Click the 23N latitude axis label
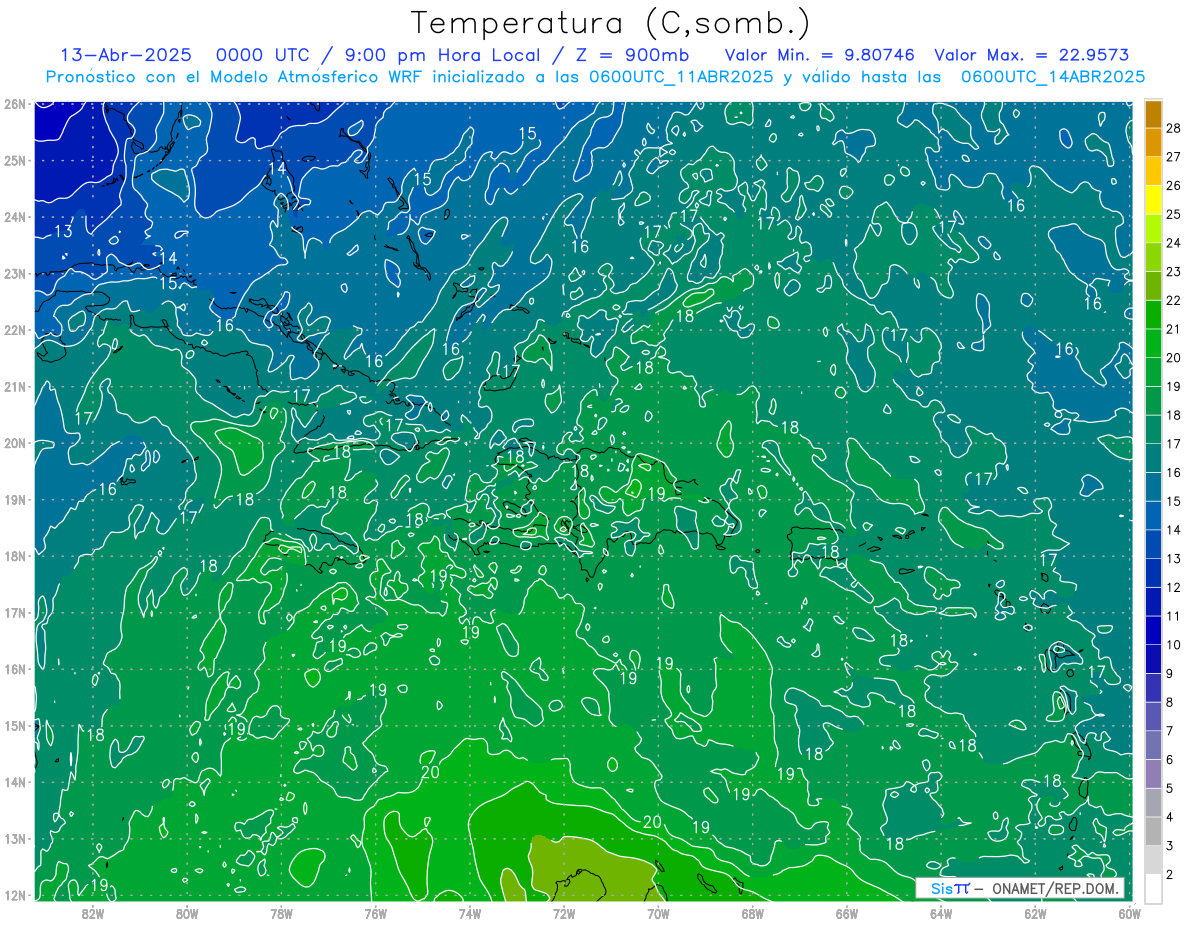 [x=14, y=273]
